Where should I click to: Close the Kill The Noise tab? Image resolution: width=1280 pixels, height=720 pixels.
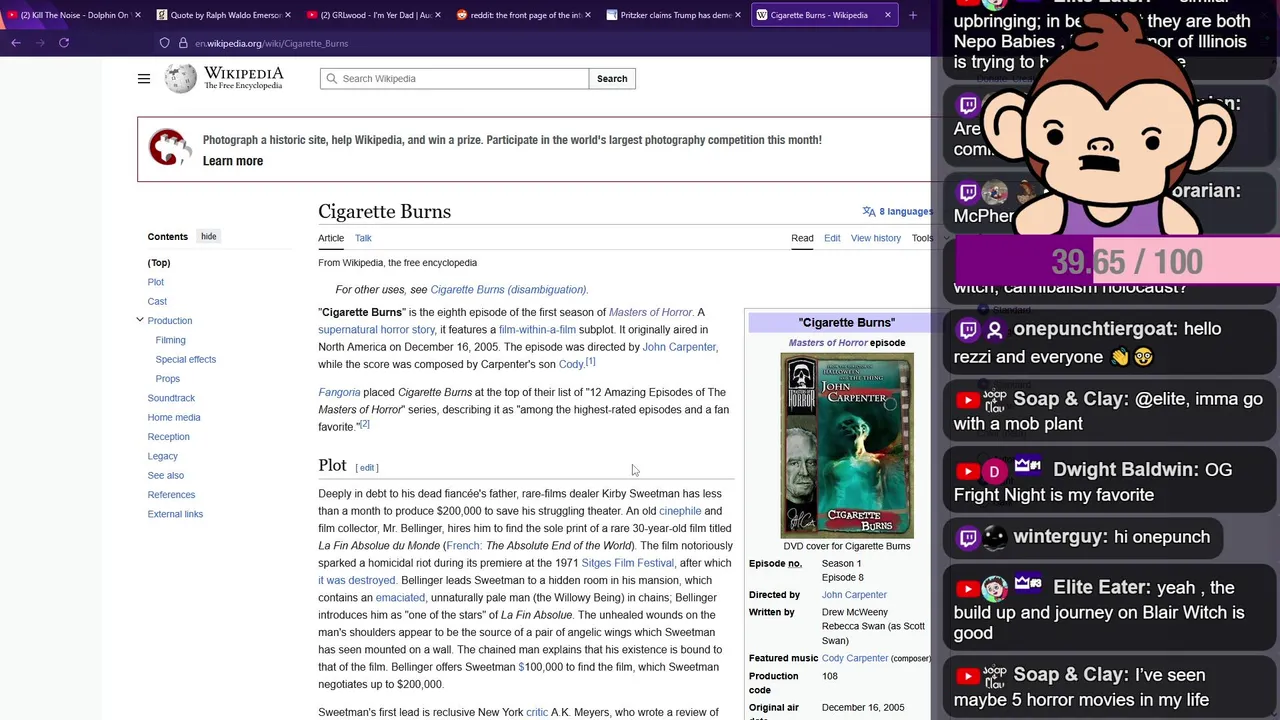click(137, 15)
